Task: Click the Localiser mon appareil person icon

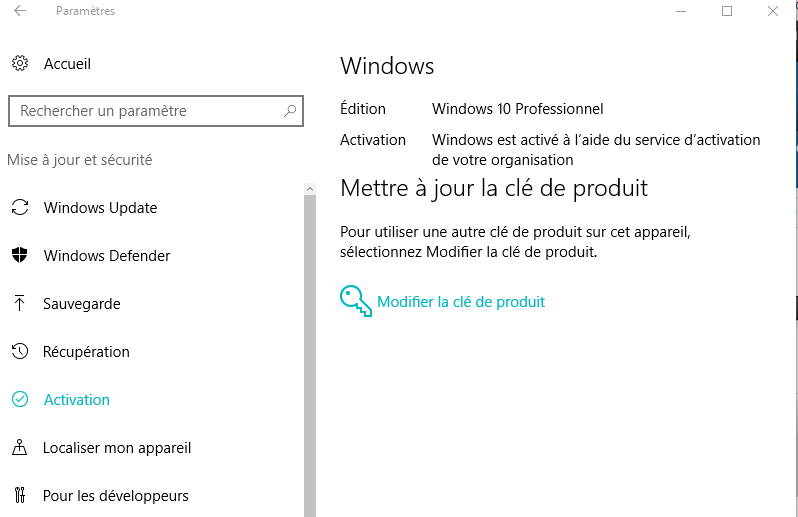Action: click(19, 448)
